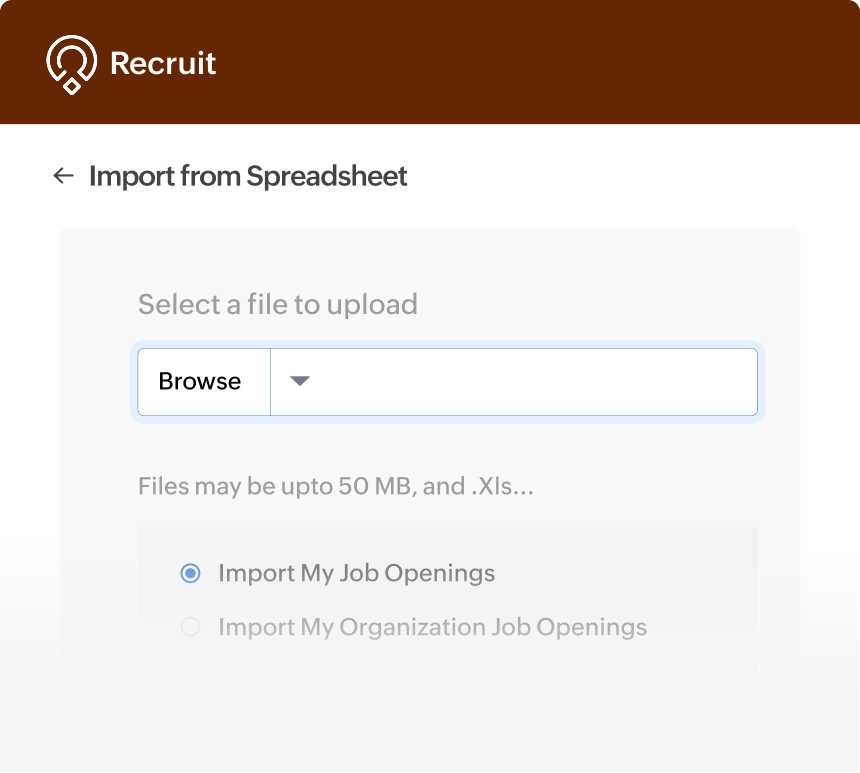Viewport: 860px width, 773px height.
Task: Choose Import My Organization Job Openings option
Action: coord(189,627)
